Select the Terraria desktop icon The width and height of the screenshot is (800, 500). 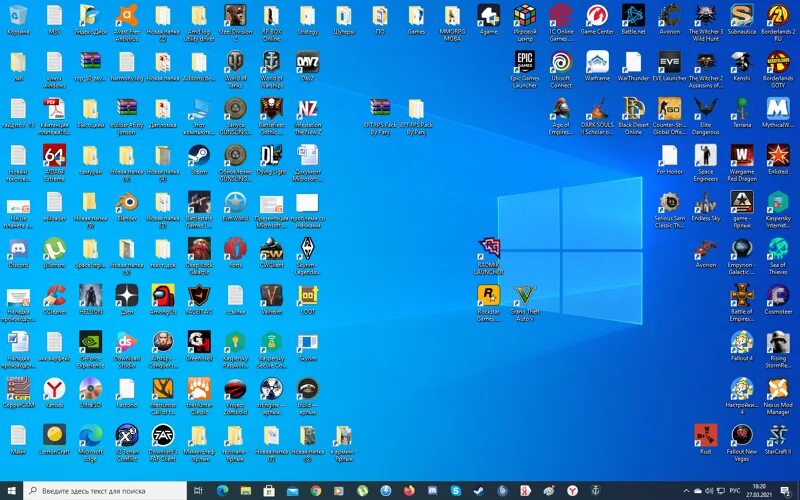(742, 109)
